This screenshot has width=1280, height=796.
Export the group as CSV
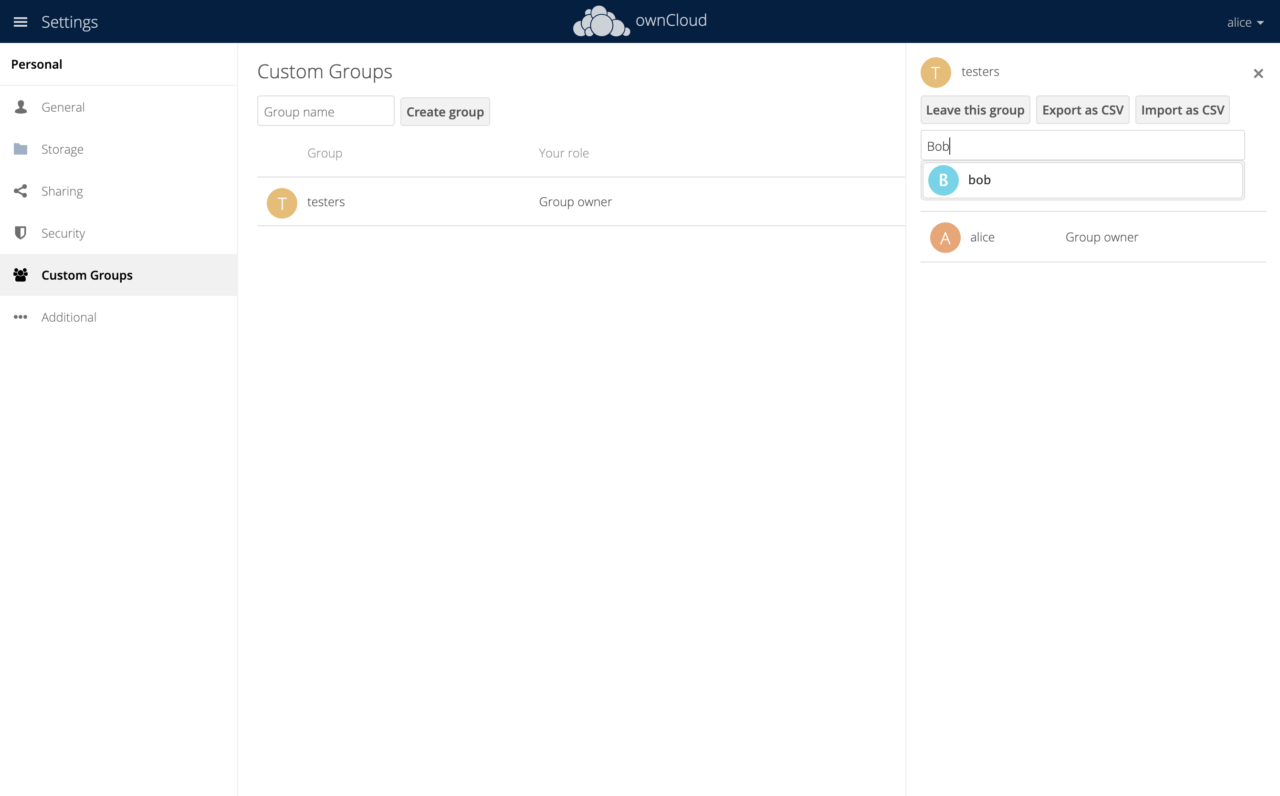point(1082,109)
